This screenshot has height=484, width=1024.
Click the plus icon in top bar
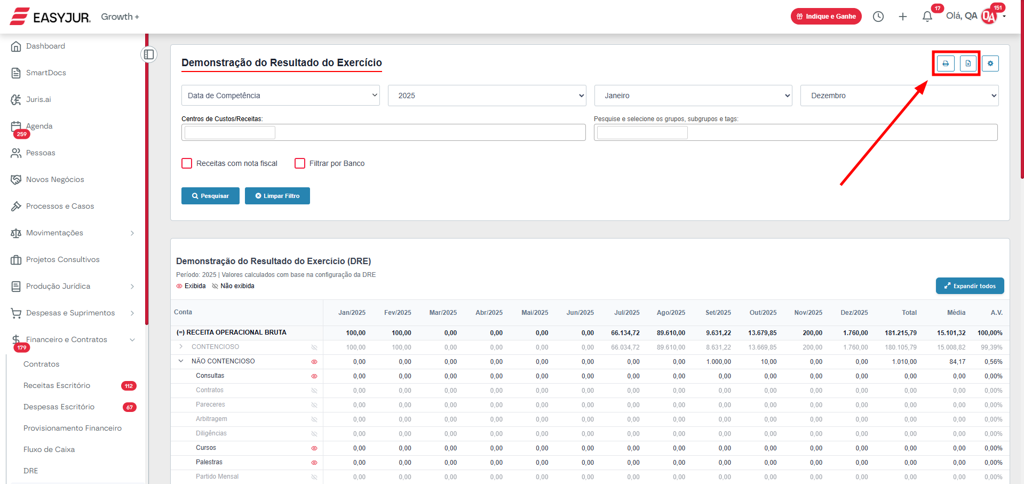(x=902, y=17)
